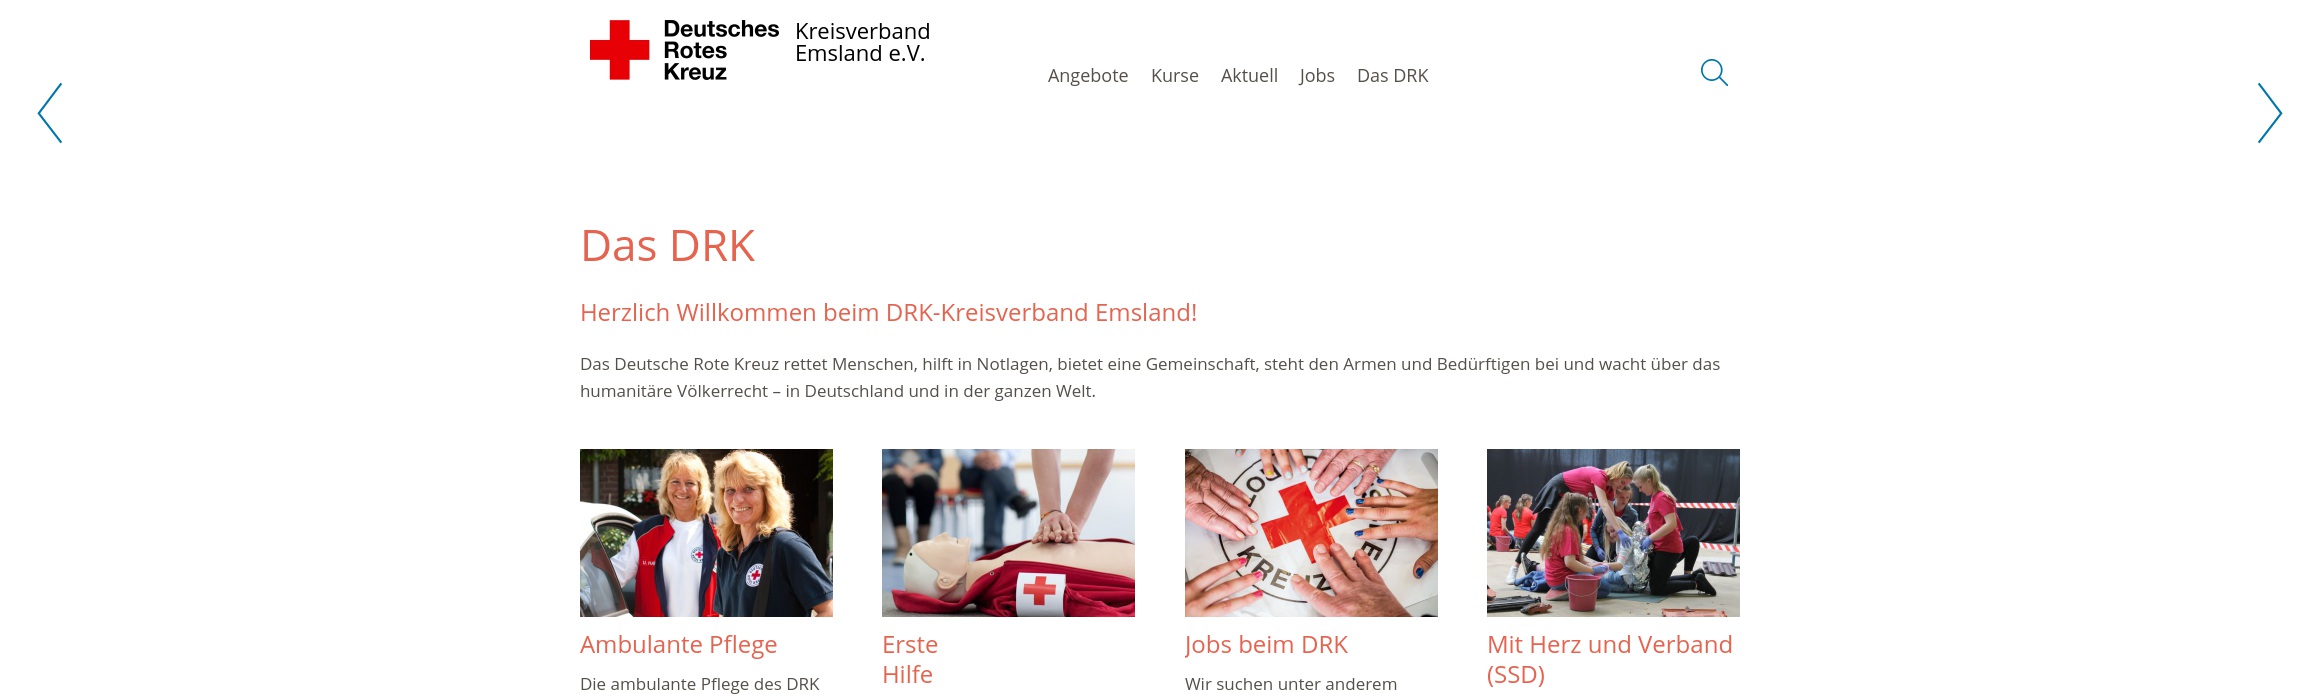Click the hands on red cross image
The height and width of the screenshot is (700, 2320).
(1311, 533)
